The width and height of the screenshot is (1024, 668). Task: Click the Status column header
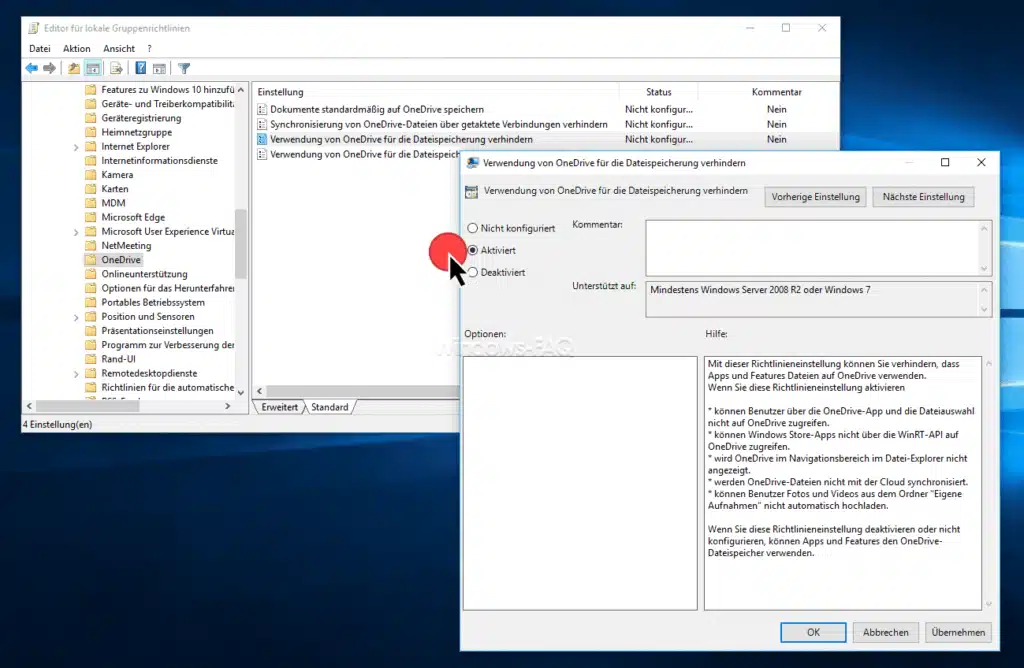click(658, 92)
